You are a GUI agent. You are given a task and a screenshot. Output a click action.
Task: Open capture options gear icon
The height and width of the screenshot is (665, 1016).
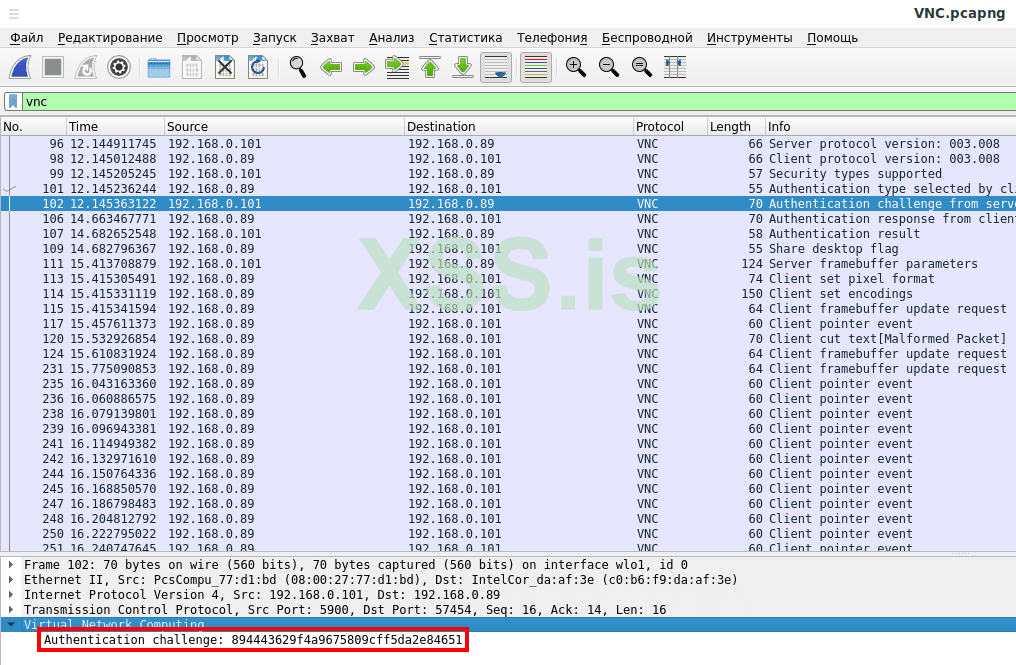[119, 68]
